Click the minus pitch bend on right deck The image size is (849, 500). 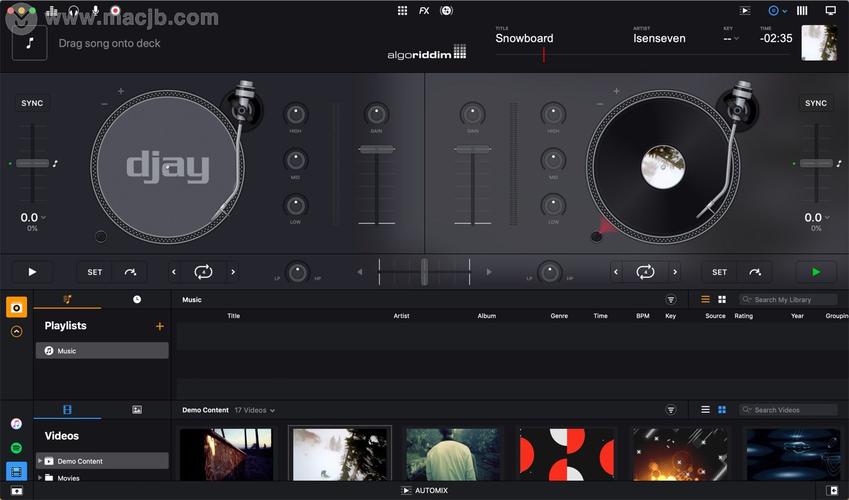tap(599, 103)
